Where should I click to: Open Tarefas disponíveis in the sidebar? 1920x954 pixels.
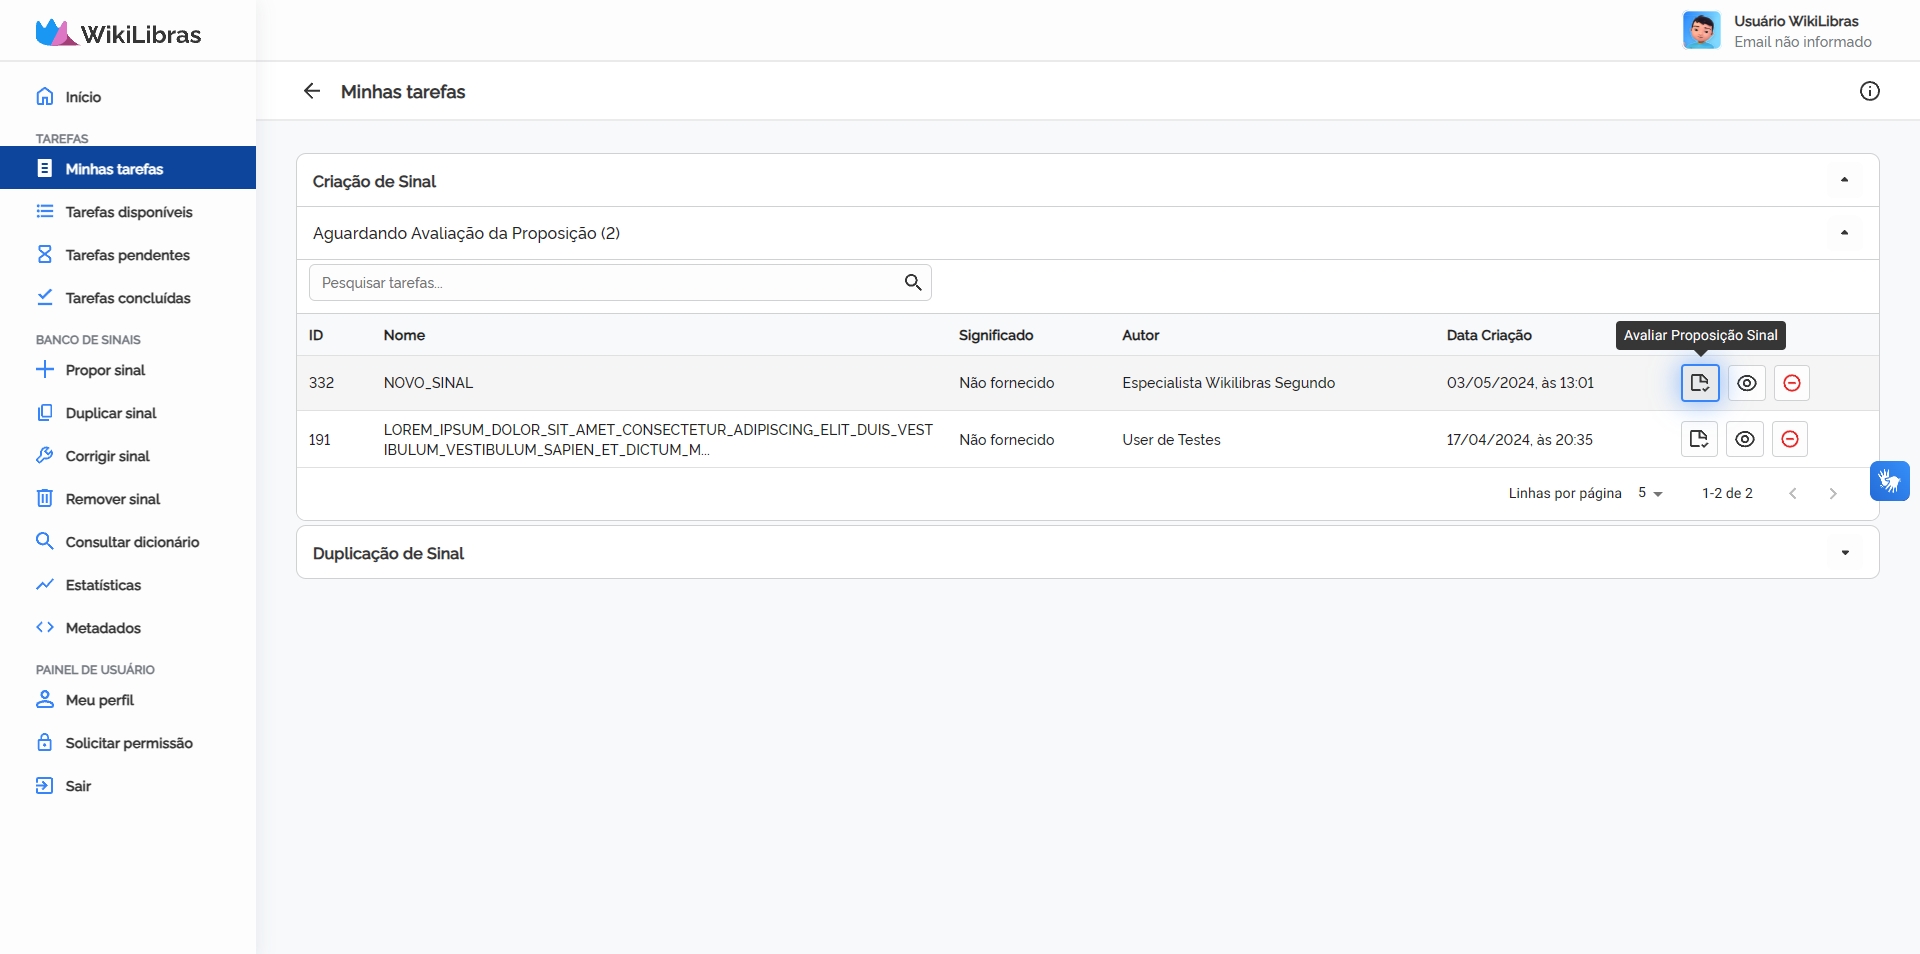tap(128, 212)
